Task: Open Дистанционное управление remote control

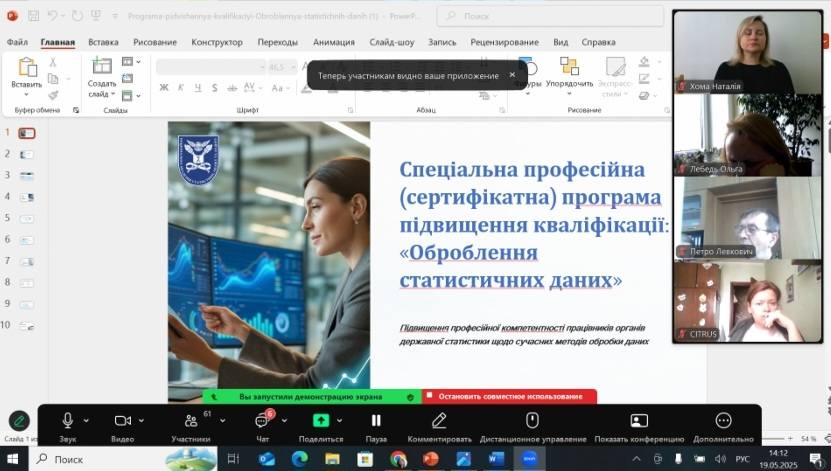Action: tap(532, 421)
